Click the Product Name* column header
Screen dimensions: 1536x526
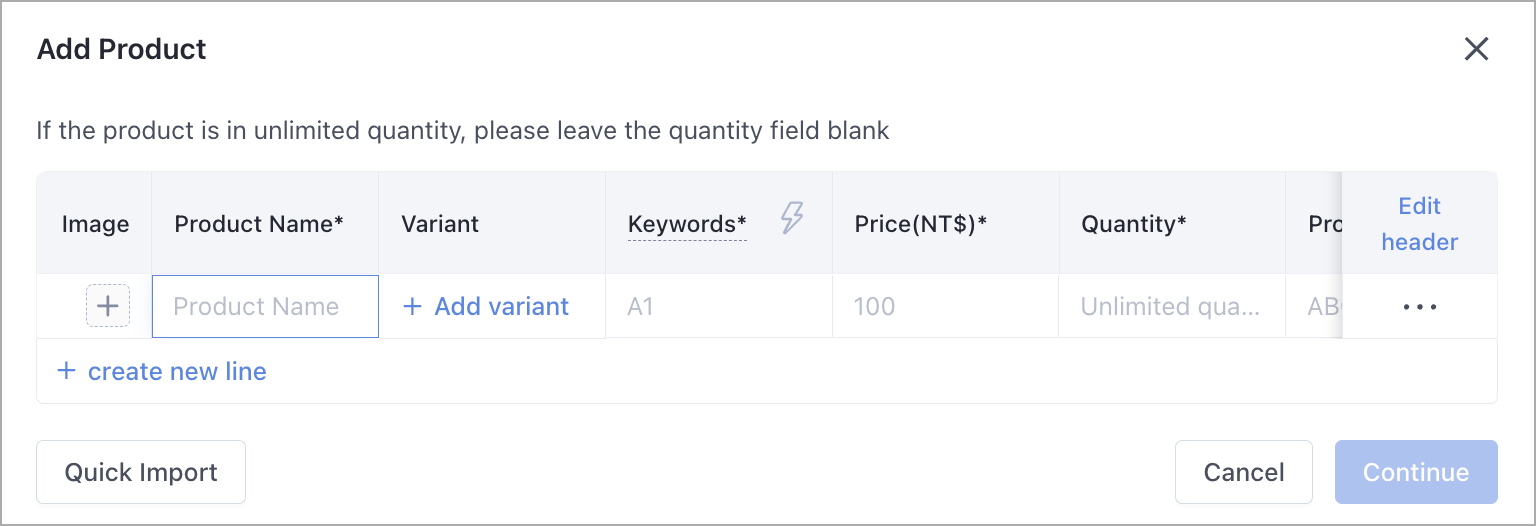pos(259,224)
